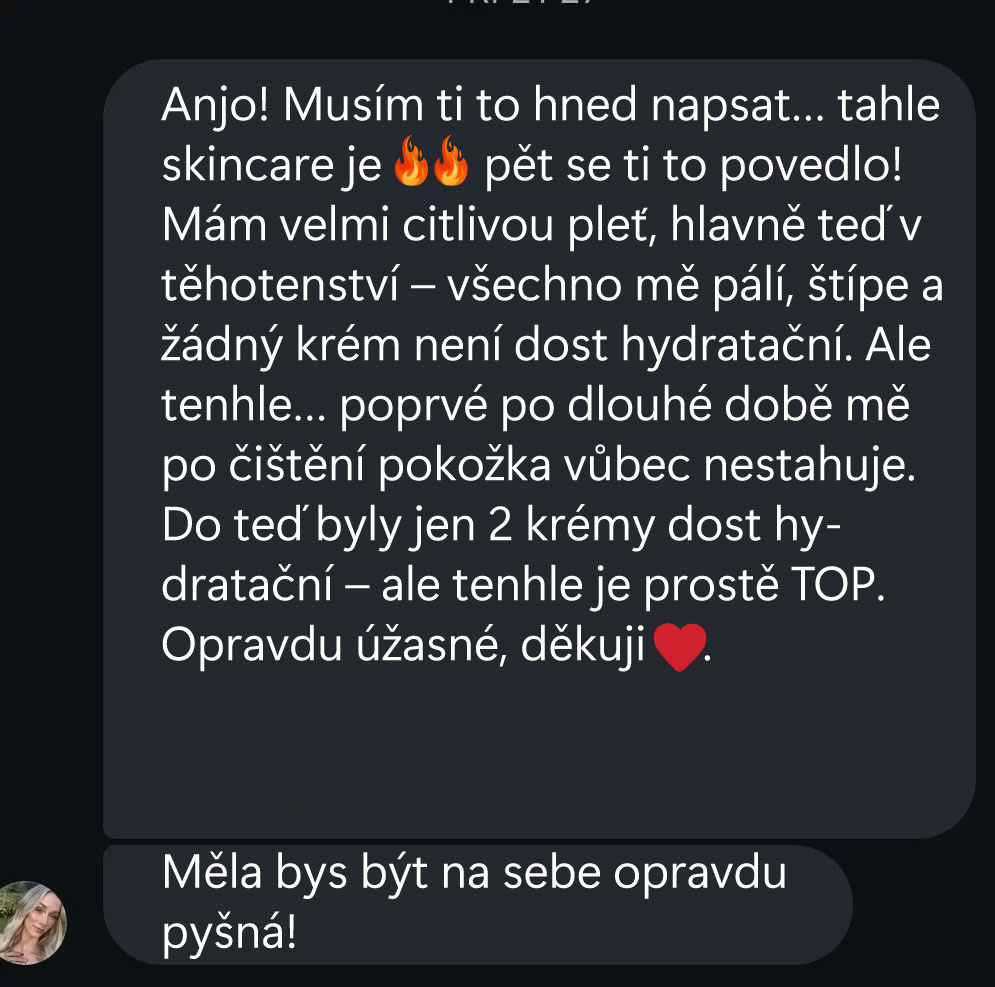Image resolution: width=995 pixels, height=987 pixels.
Task: Click the word "děkuji" before the heart
Action: coord(583,646)
